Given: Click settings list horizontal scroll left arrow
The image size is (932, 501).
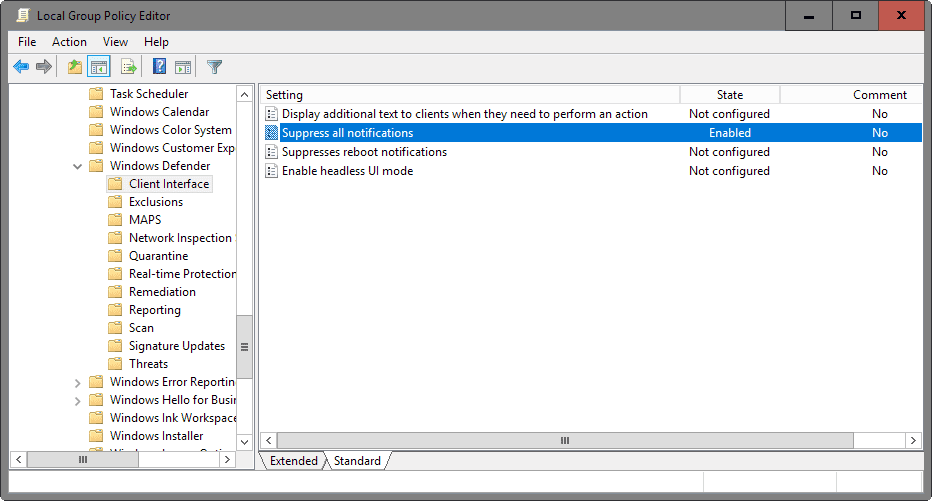Looking at the screenshot, I should pyautogui.click(x=269, y=440).
